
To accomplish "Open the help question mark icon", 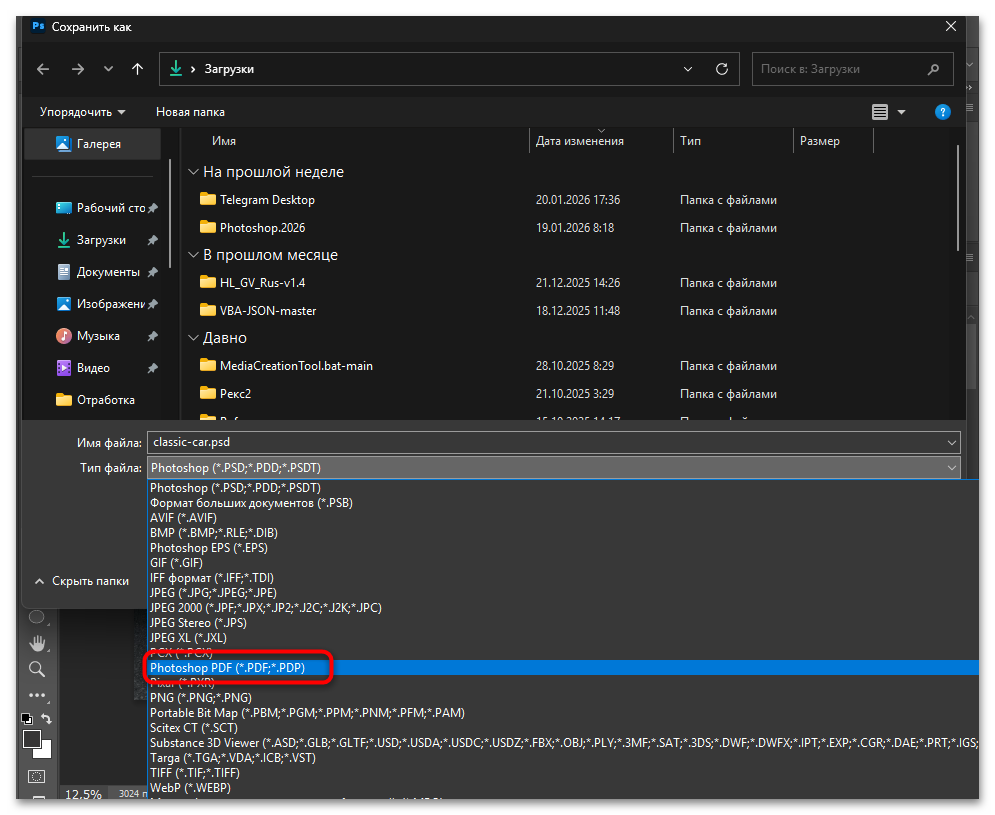I will 942,112.
